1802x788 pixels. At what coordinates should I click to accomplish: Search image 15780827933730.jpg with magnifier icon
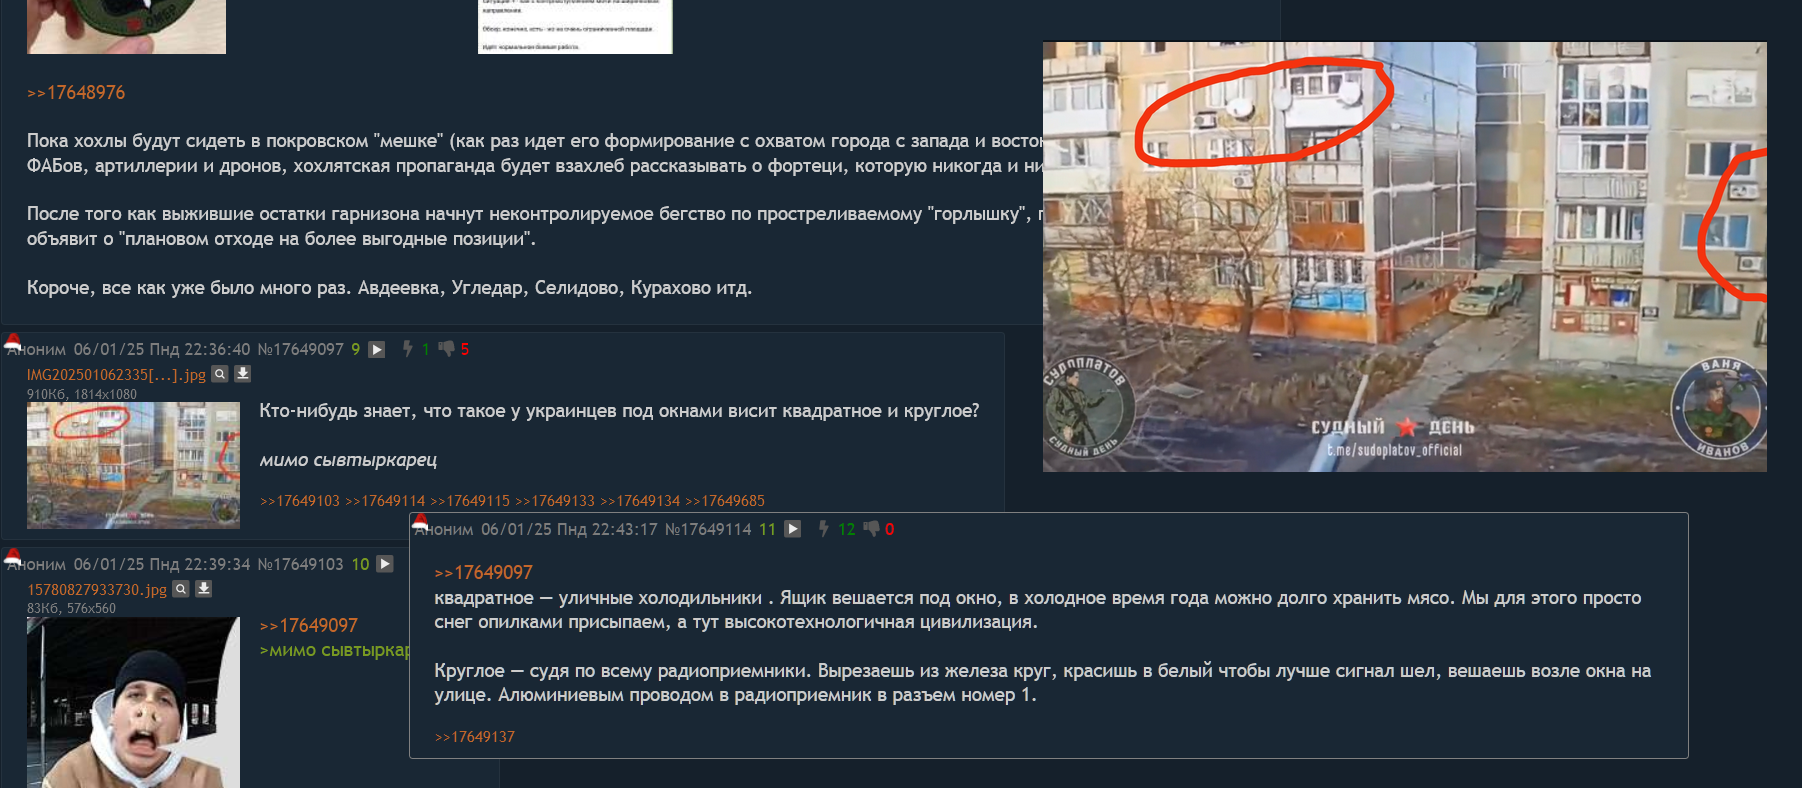pos(181,589)
